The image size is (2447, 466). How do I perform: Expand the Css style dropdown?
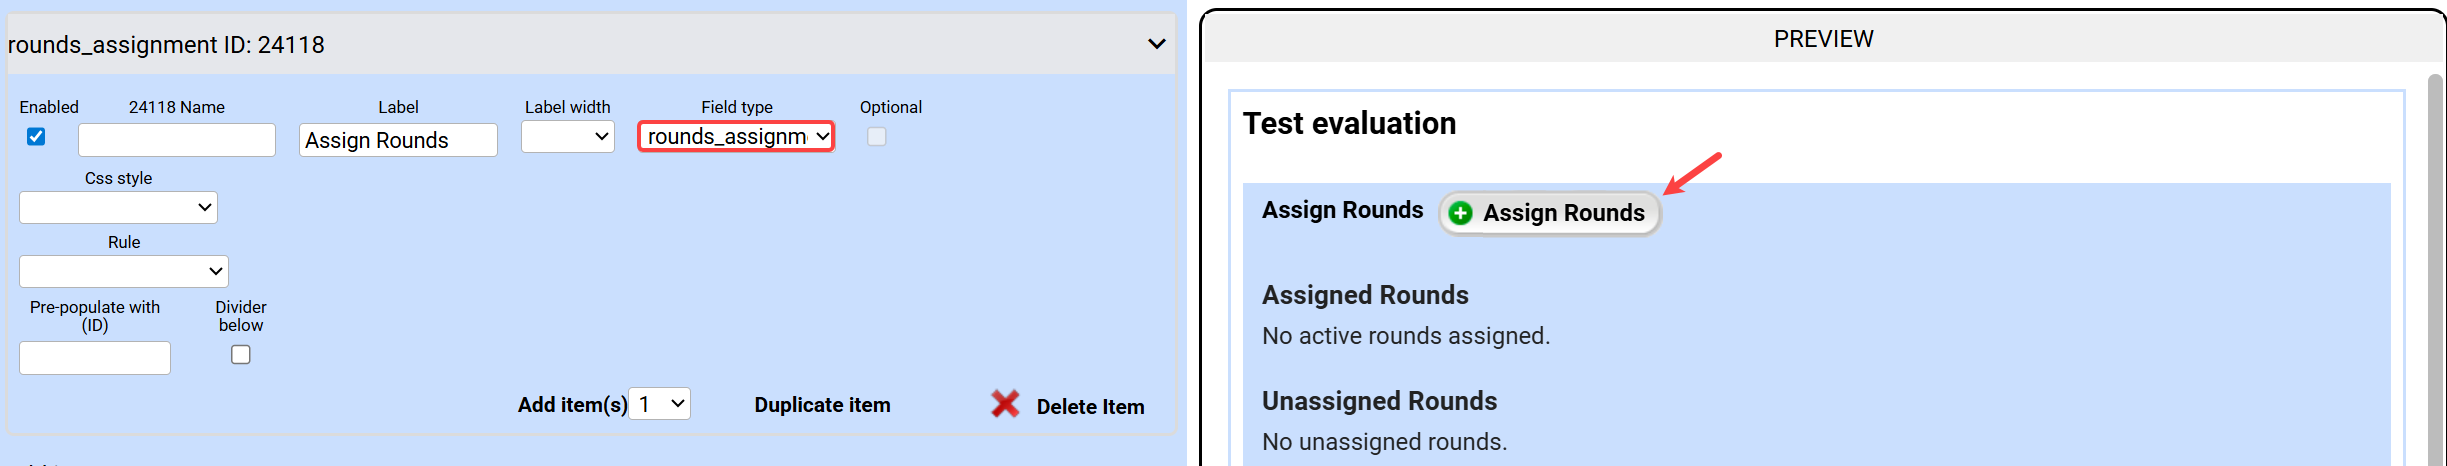118,208
